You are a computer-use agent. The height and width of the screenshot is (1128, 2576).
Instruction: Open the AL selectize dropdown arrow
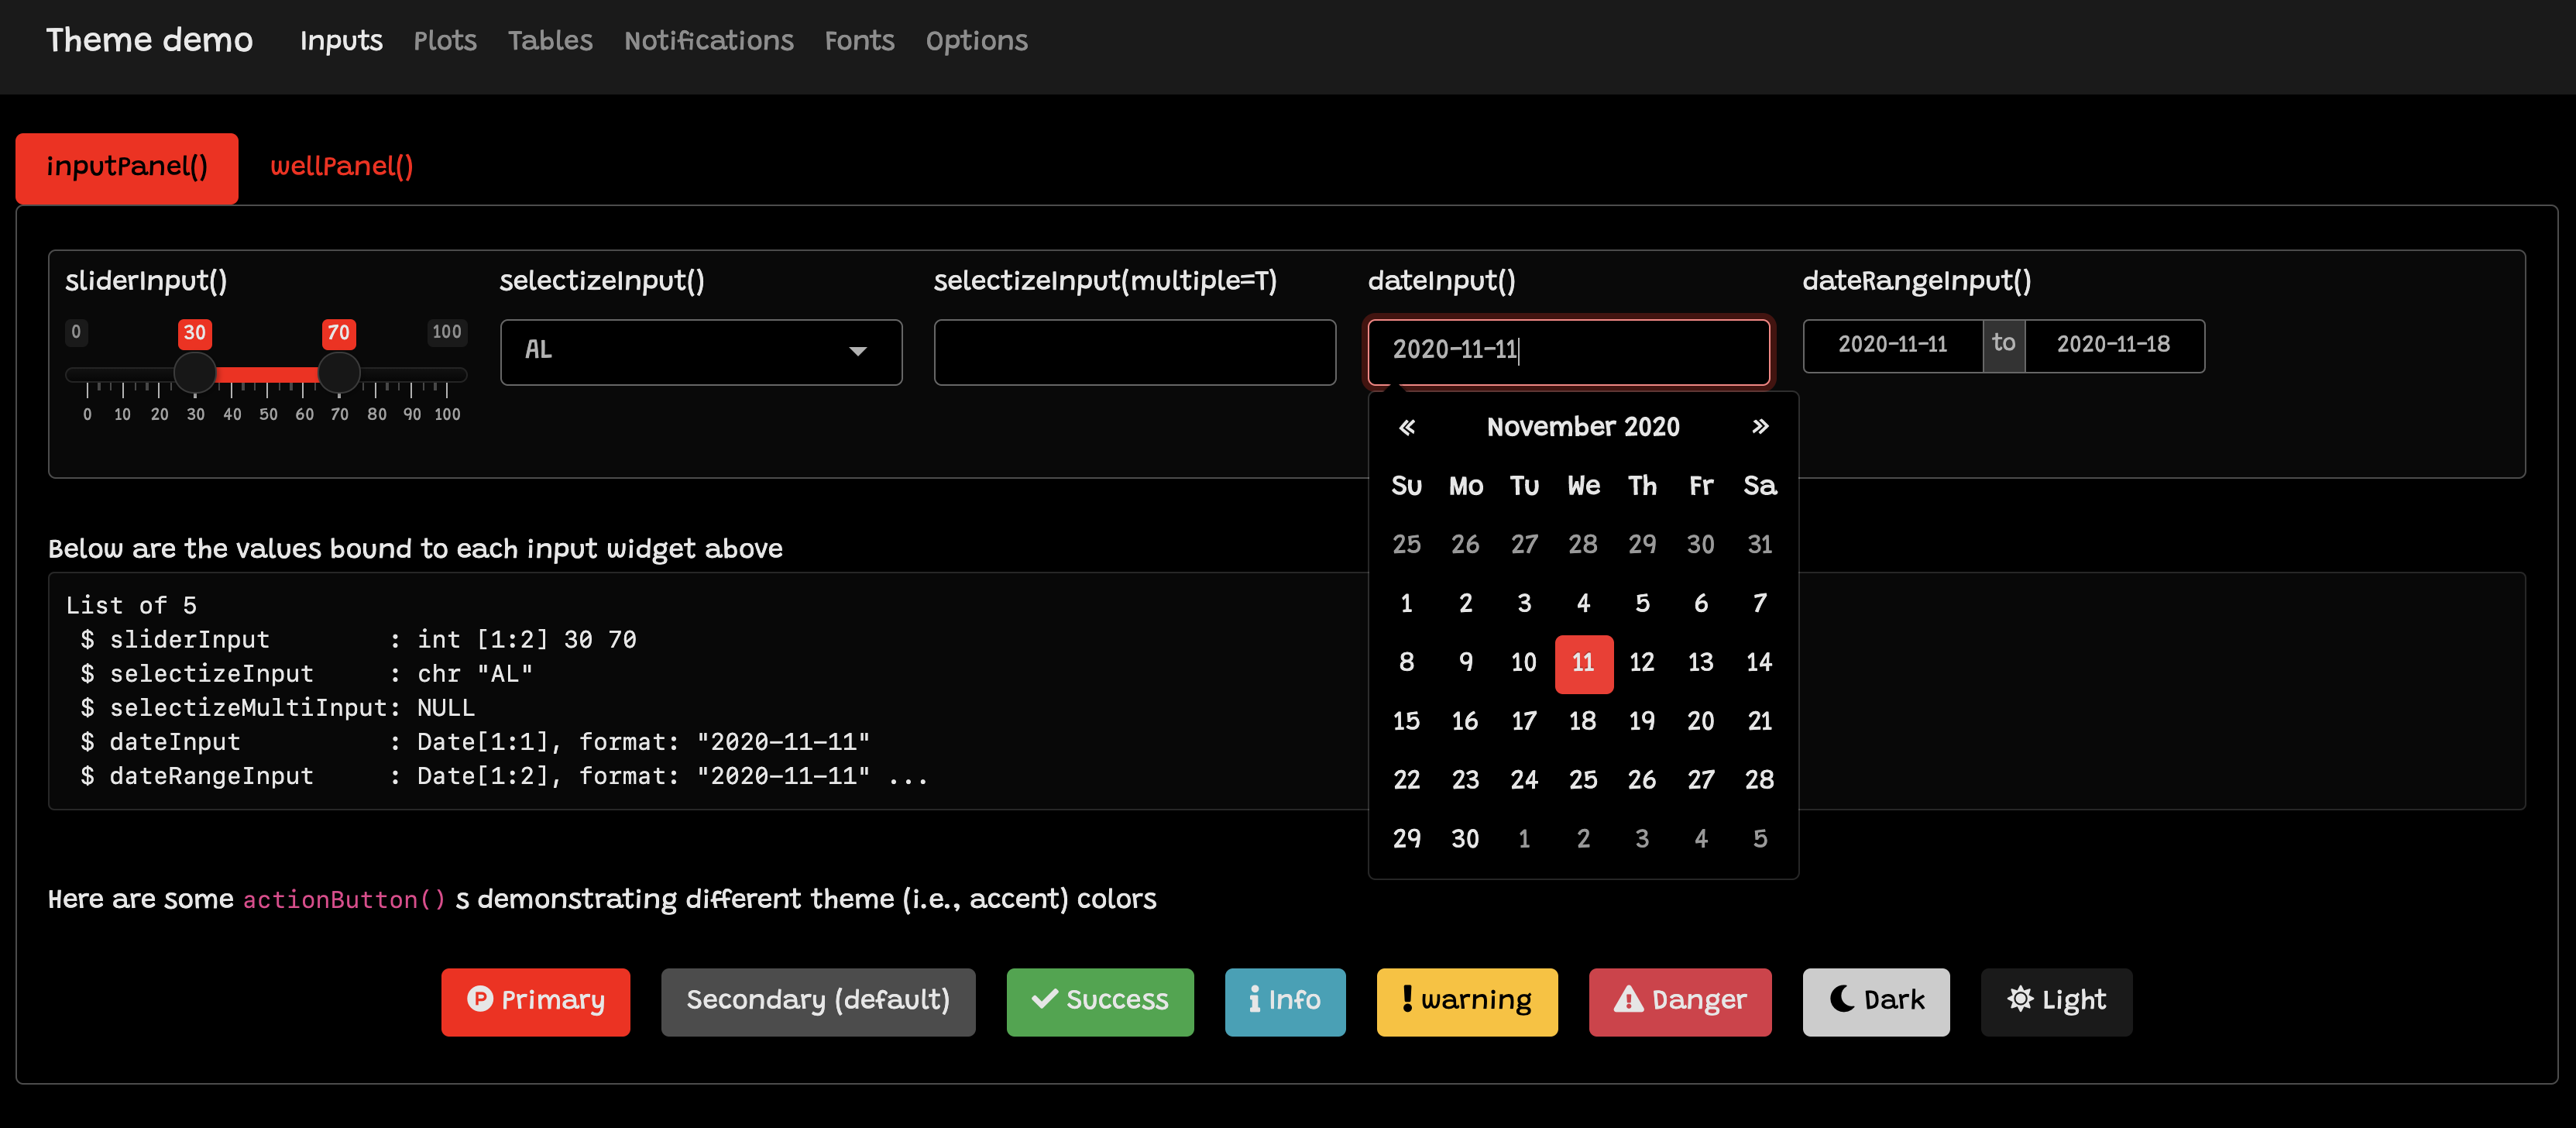(857, 351)
